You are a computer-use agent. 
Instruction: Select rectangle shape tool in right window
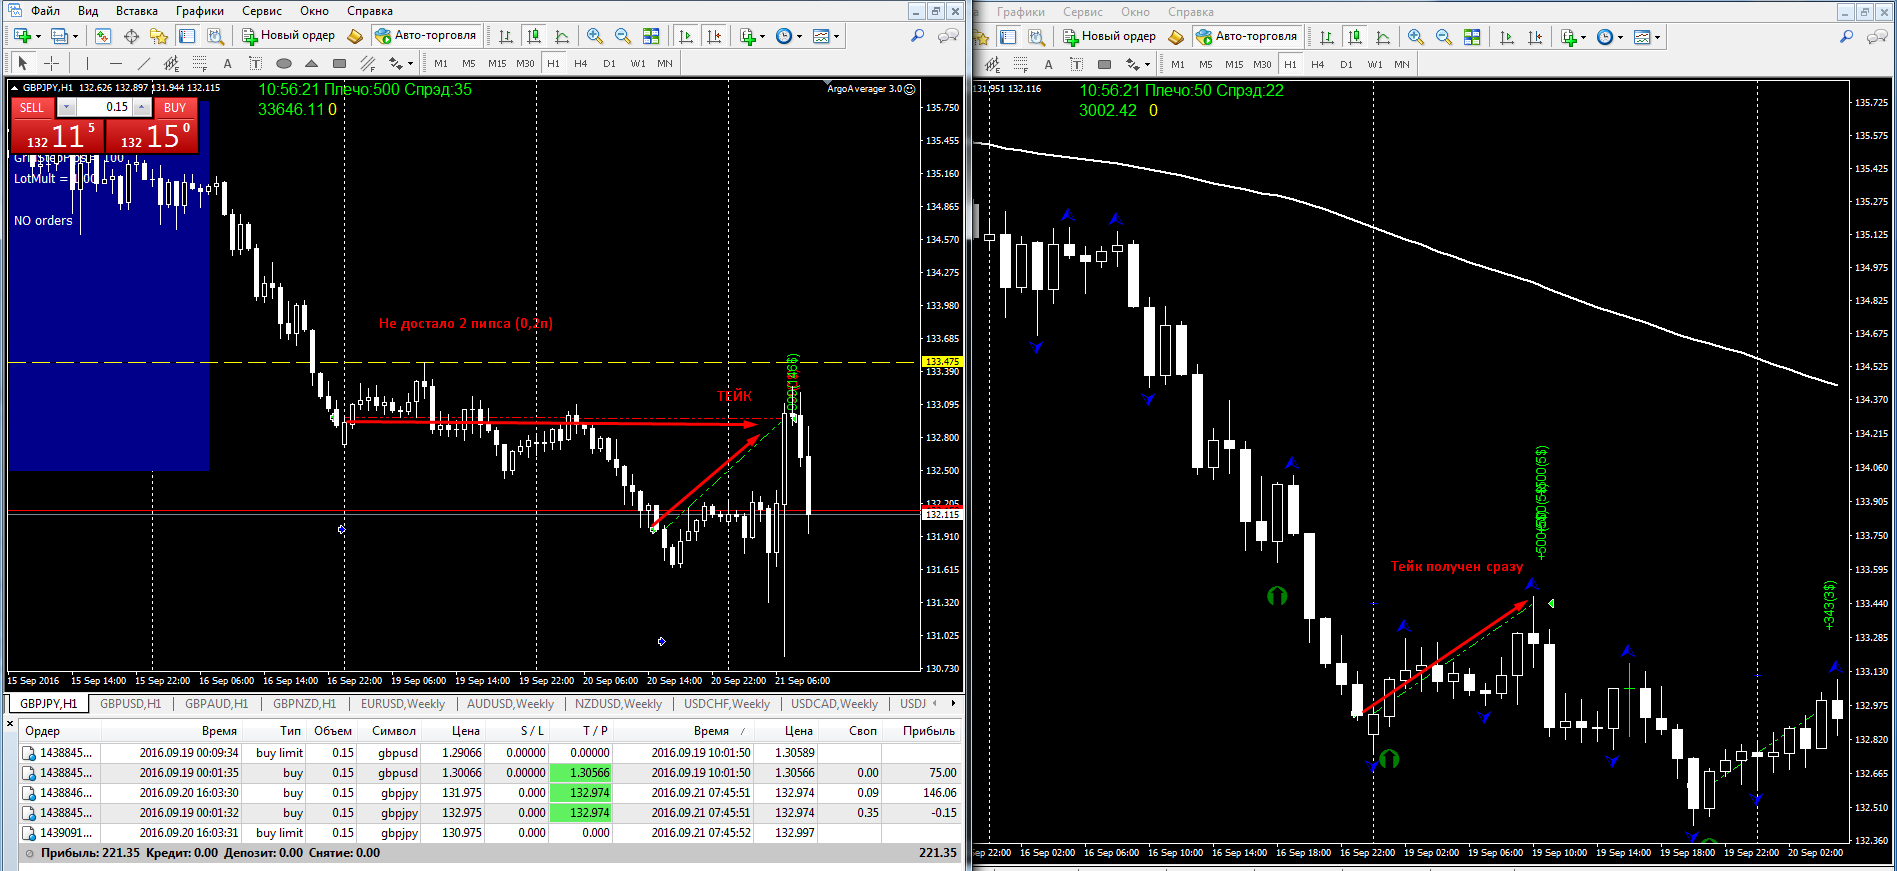pos(1104,64)
